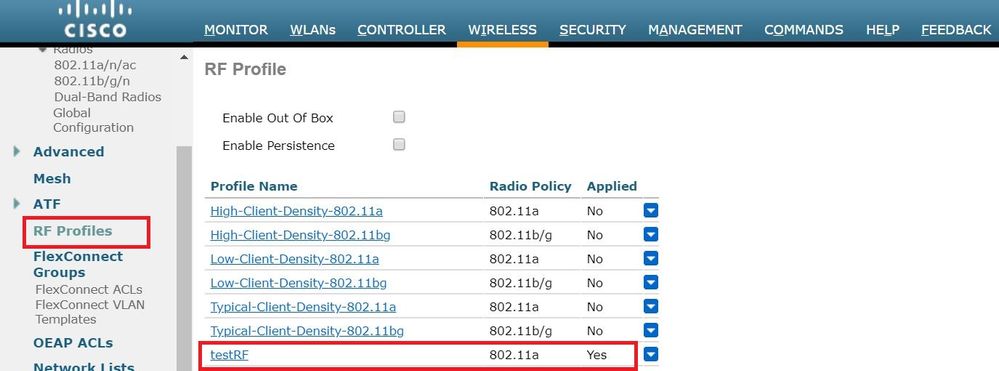Open dropdown arrow for testRF row
Image resolution: width=999 pixels, height=371 pixels.
[x=650, y=354]
